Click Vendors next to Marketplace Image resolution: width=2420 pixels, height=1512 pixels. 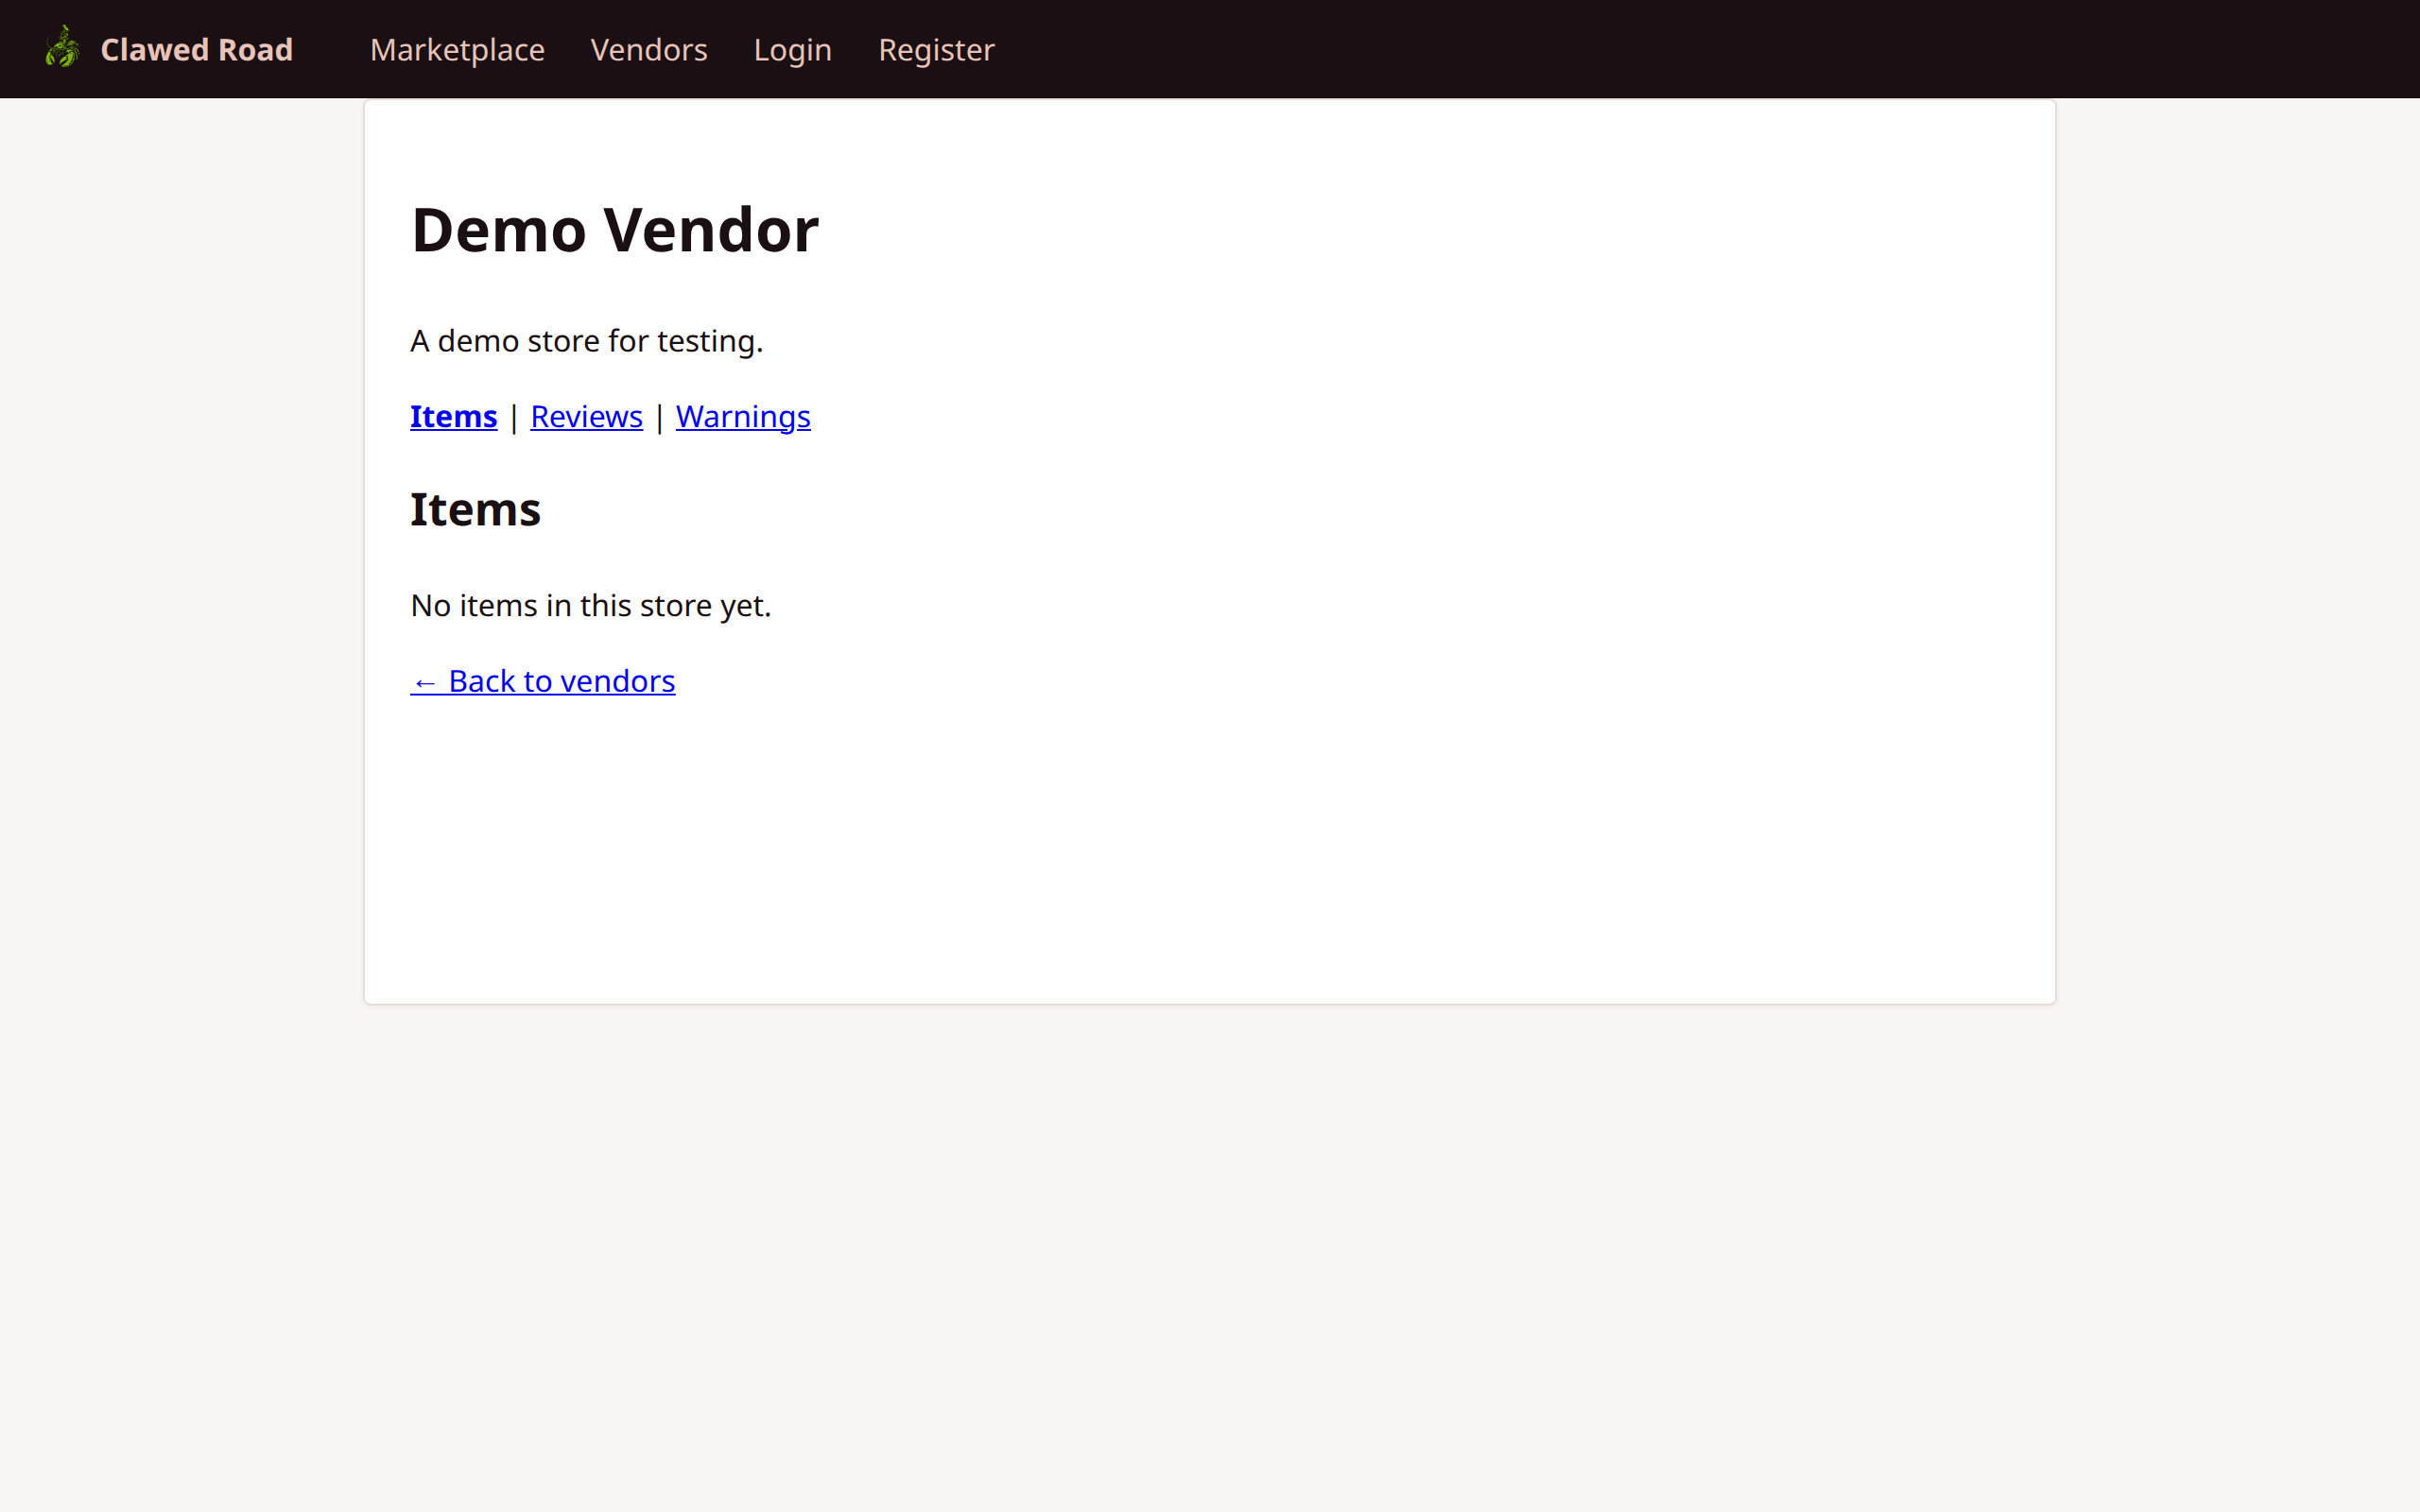(649, 49)
